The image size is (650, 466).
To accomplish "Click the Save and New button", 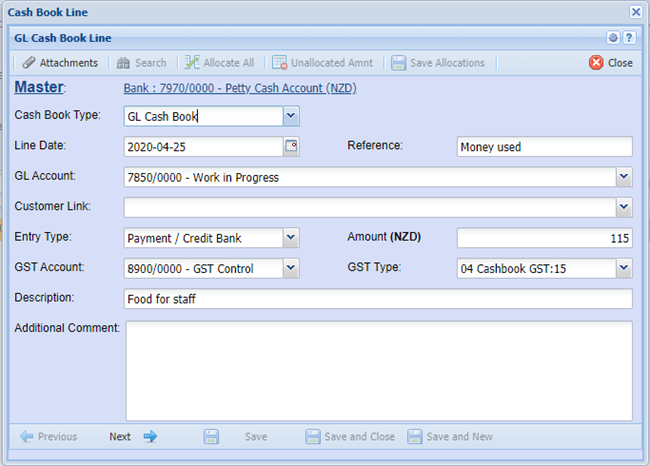I will click(450, 437).
